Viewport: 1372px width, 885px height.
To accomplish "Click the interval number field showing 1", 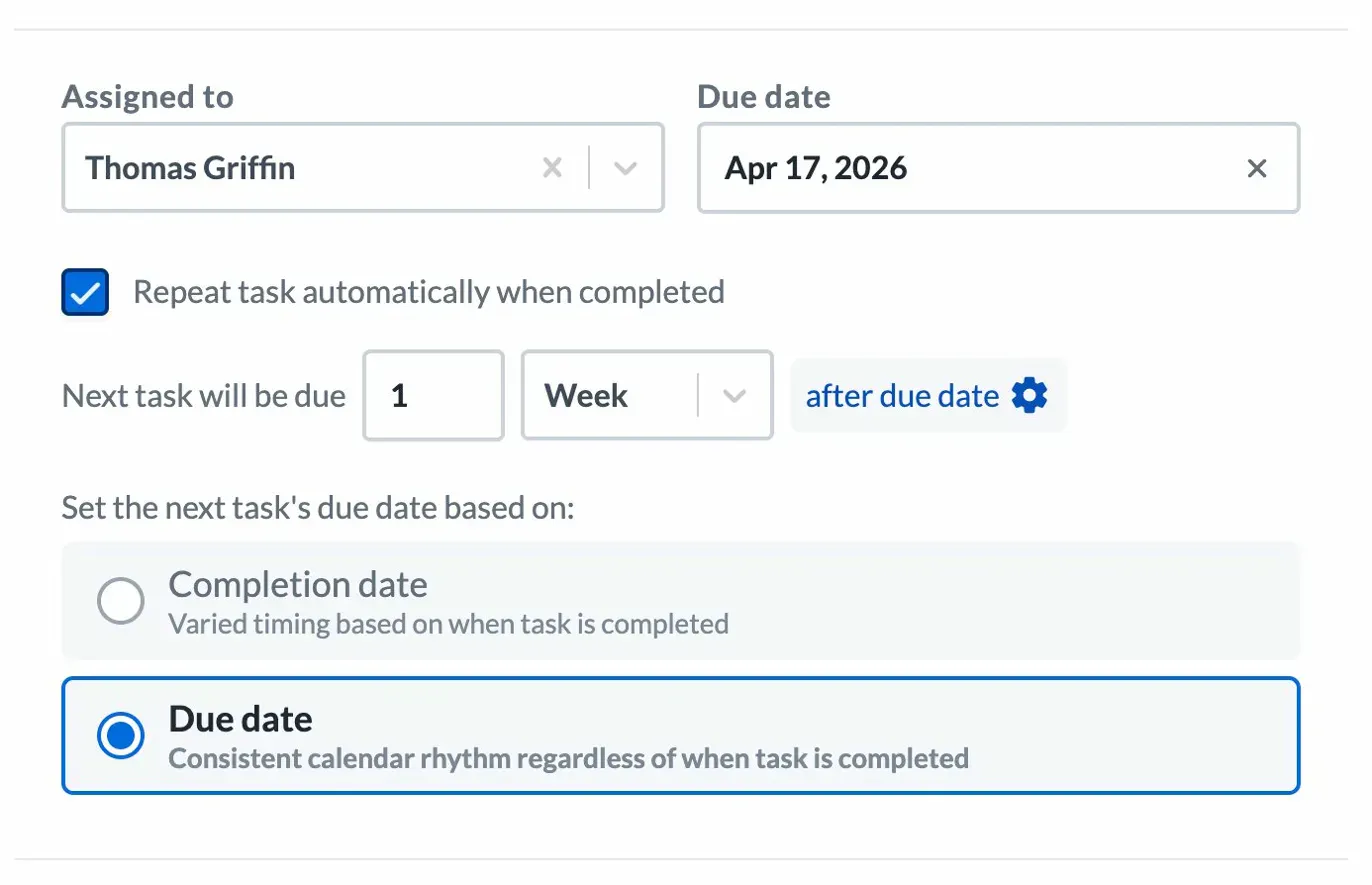I will pyautogui.click(x=433, y=396).
